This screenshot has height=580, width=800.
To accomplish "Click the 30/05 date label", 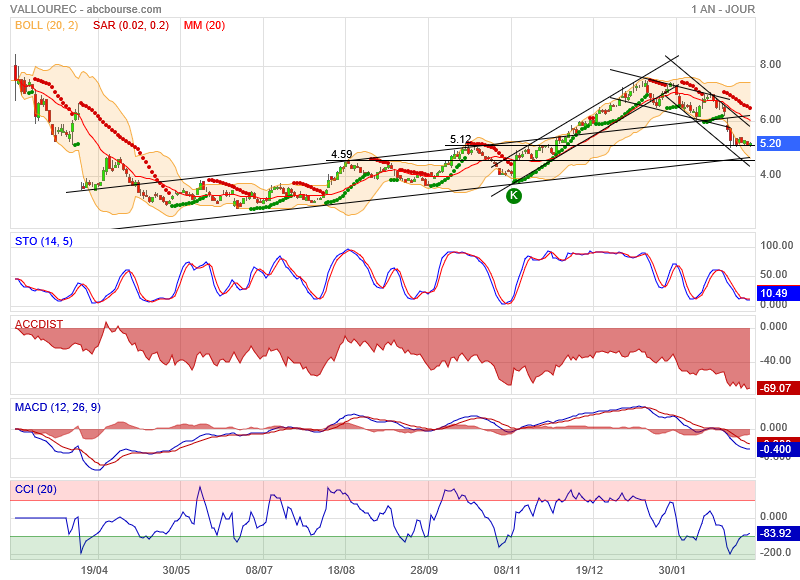I will (176, 570).
